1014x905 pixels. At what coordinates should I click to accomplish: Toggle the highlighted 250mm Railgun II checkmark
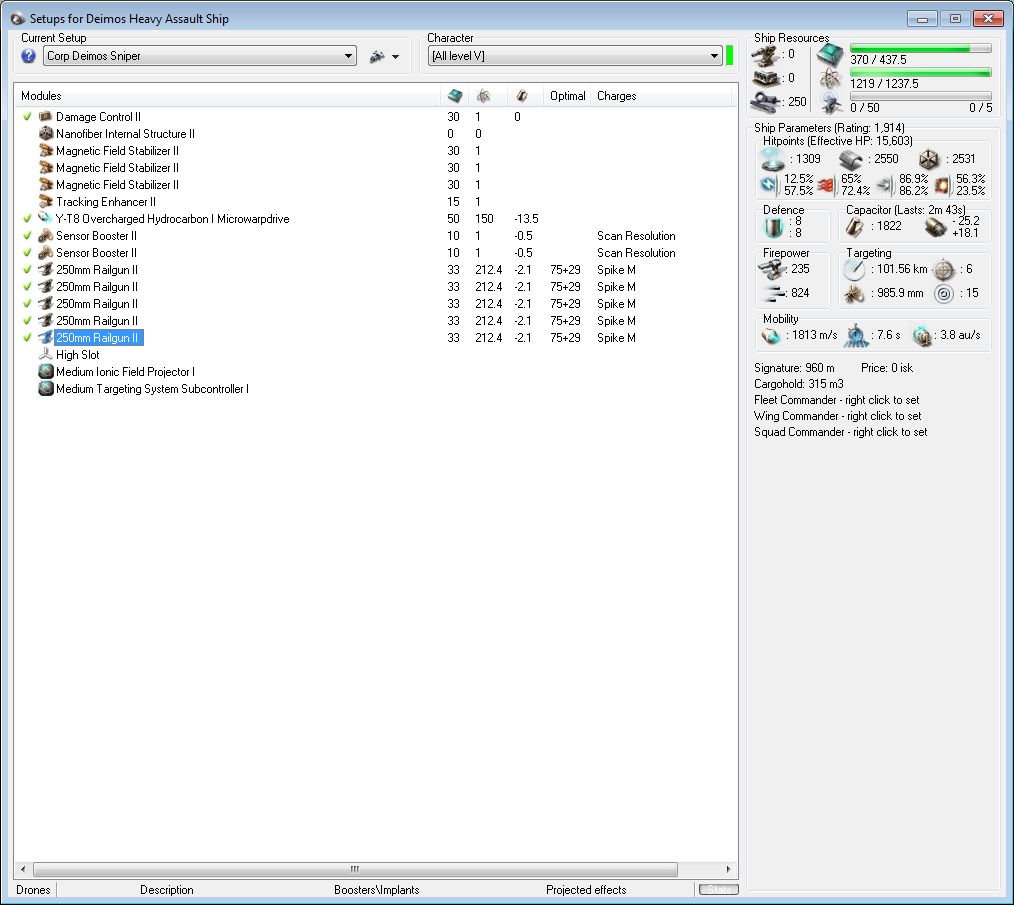27,337
